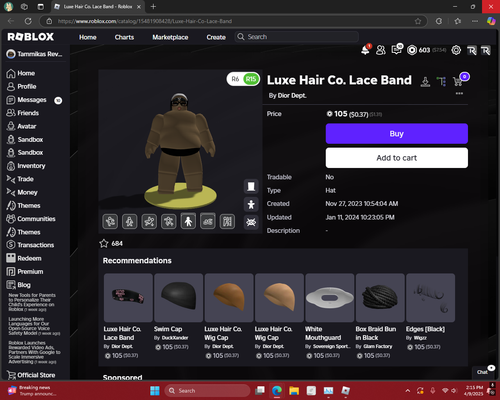500x400 pixels.
Task: Open blog post Launching More Languages
Action: coord(34,326)
